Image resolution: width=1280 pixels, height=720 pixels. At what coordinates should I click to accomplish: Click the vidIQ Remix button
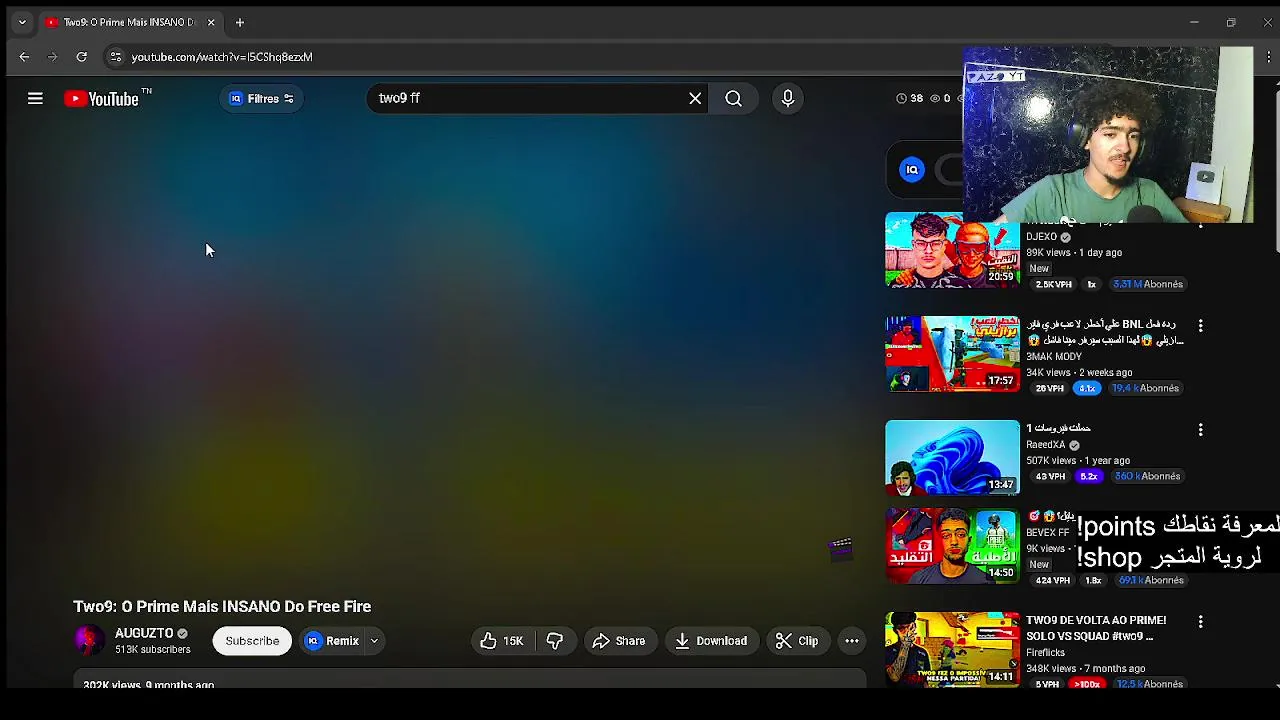click(332, 641)
